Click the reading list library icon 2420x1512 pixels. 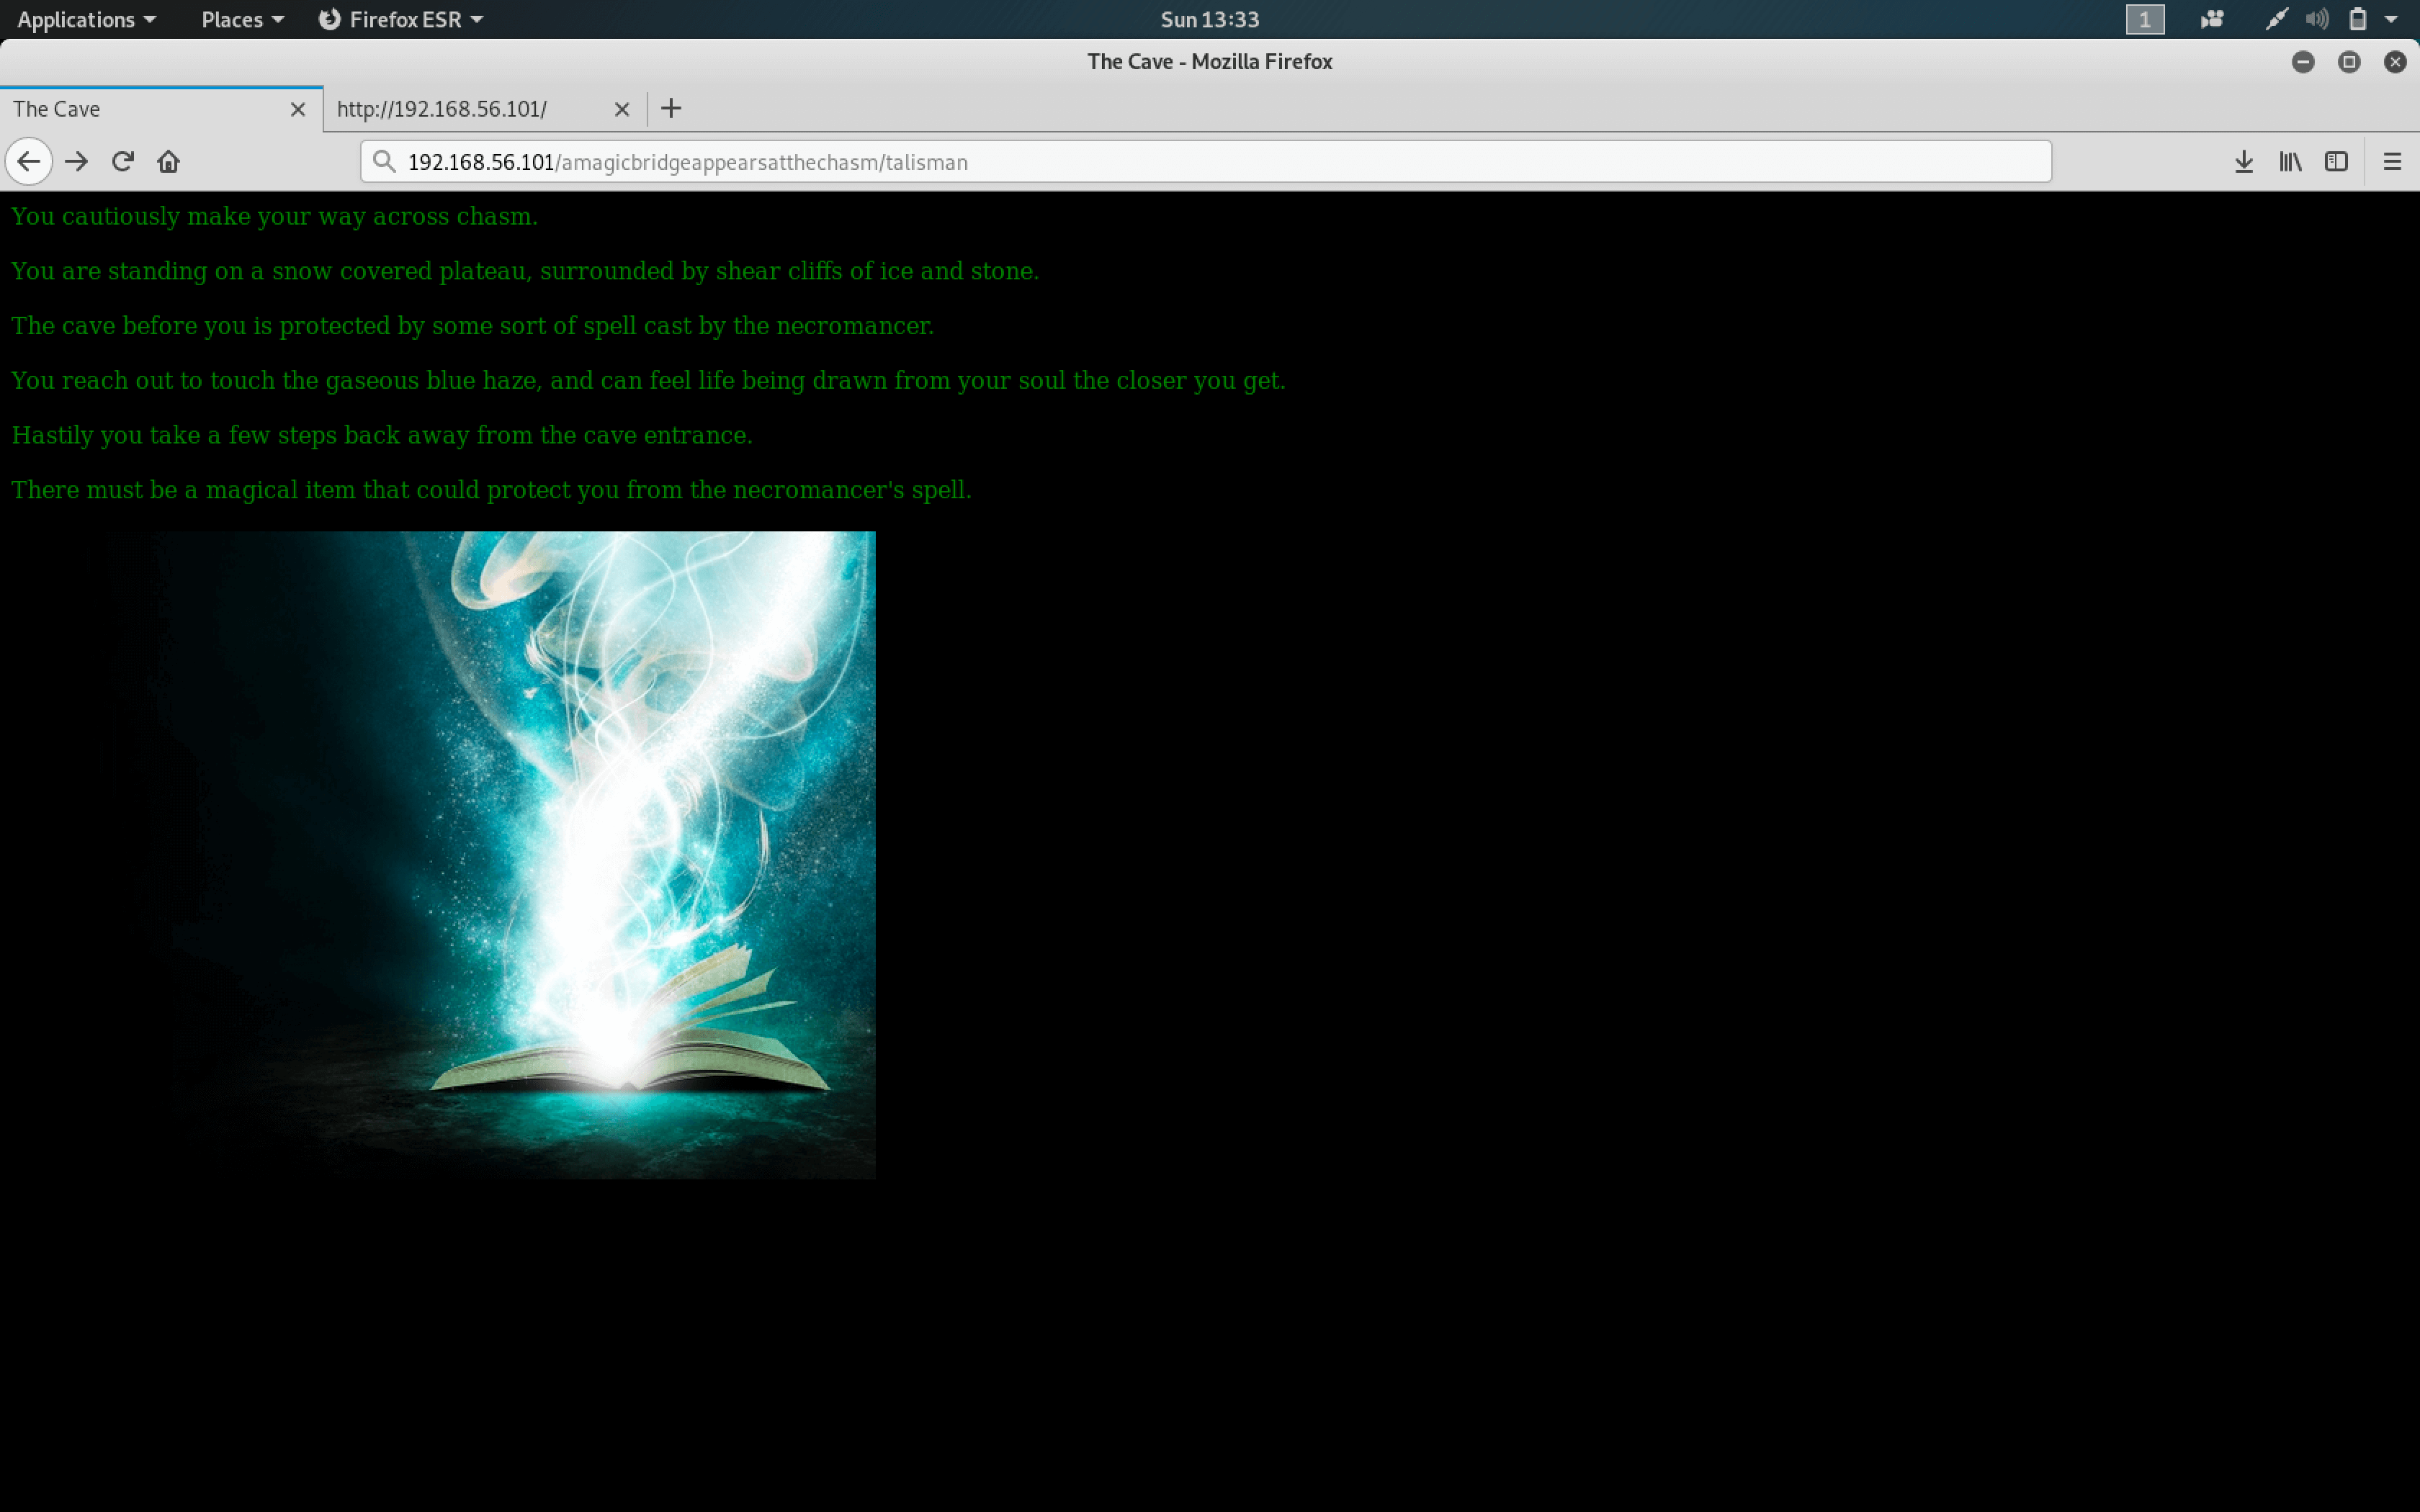[2290, 161]
